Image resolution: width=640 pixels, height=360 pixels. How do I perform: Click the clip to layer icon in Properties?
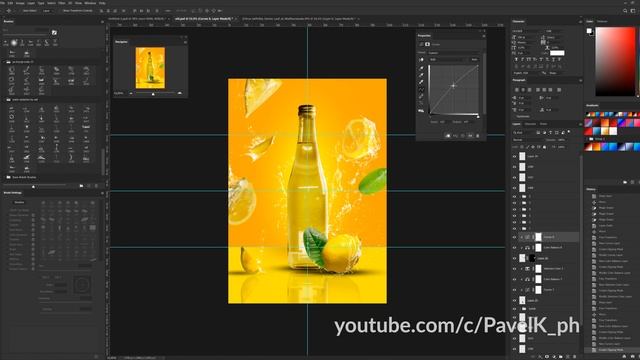point(448,136)
